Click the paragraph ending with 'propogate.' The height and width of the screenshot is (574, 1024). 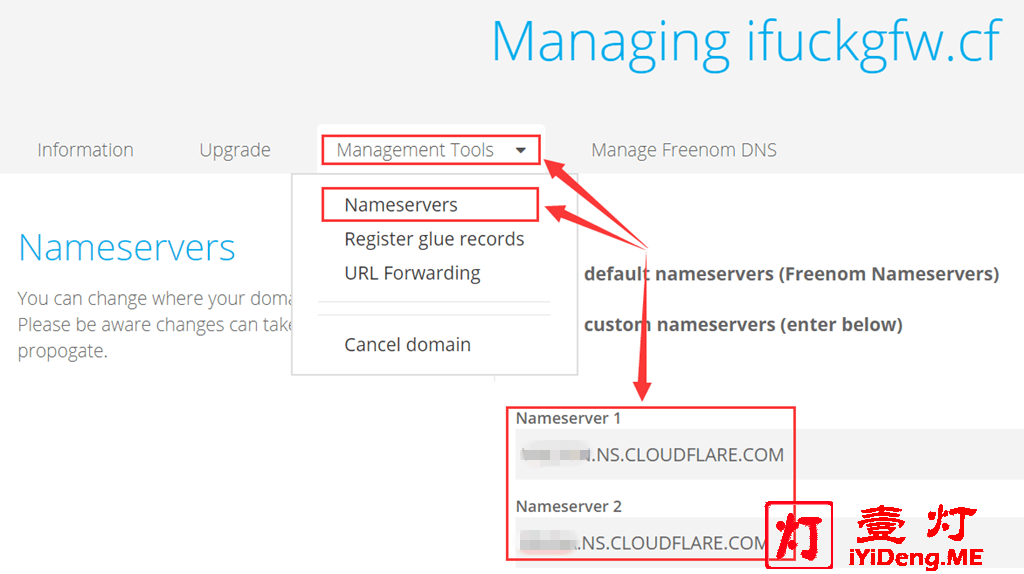(x=155, y=325)
